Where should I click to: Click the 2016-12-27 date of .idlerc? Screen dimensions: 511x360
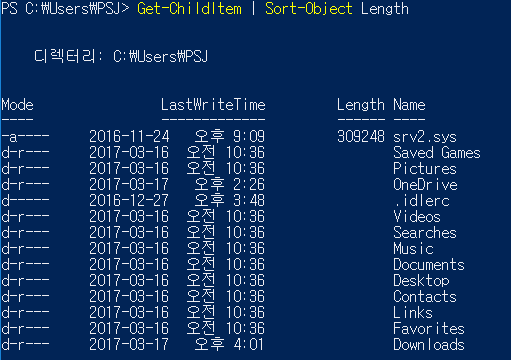129,201
